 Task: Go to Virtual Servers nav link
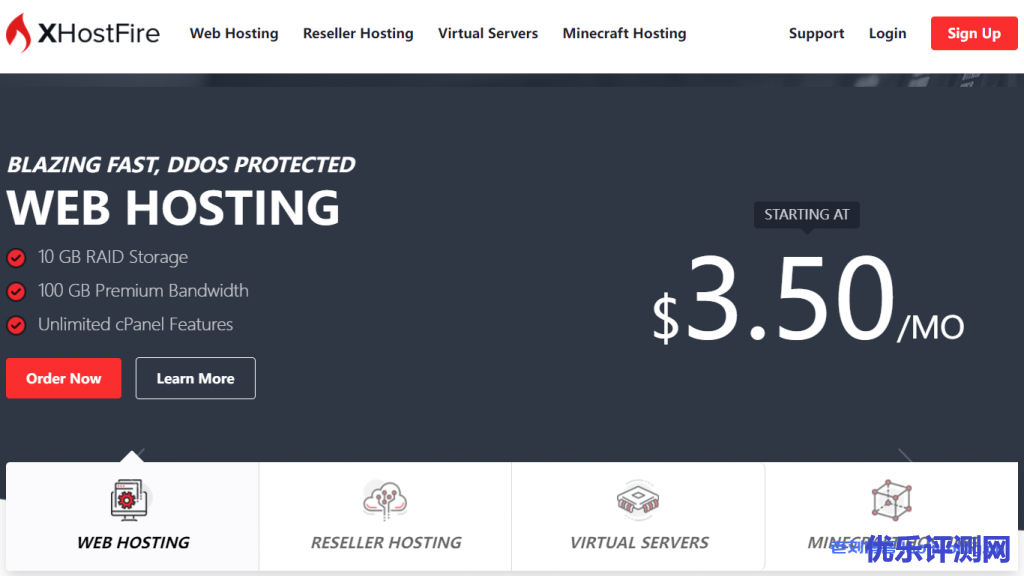click(x=488, y=33)
